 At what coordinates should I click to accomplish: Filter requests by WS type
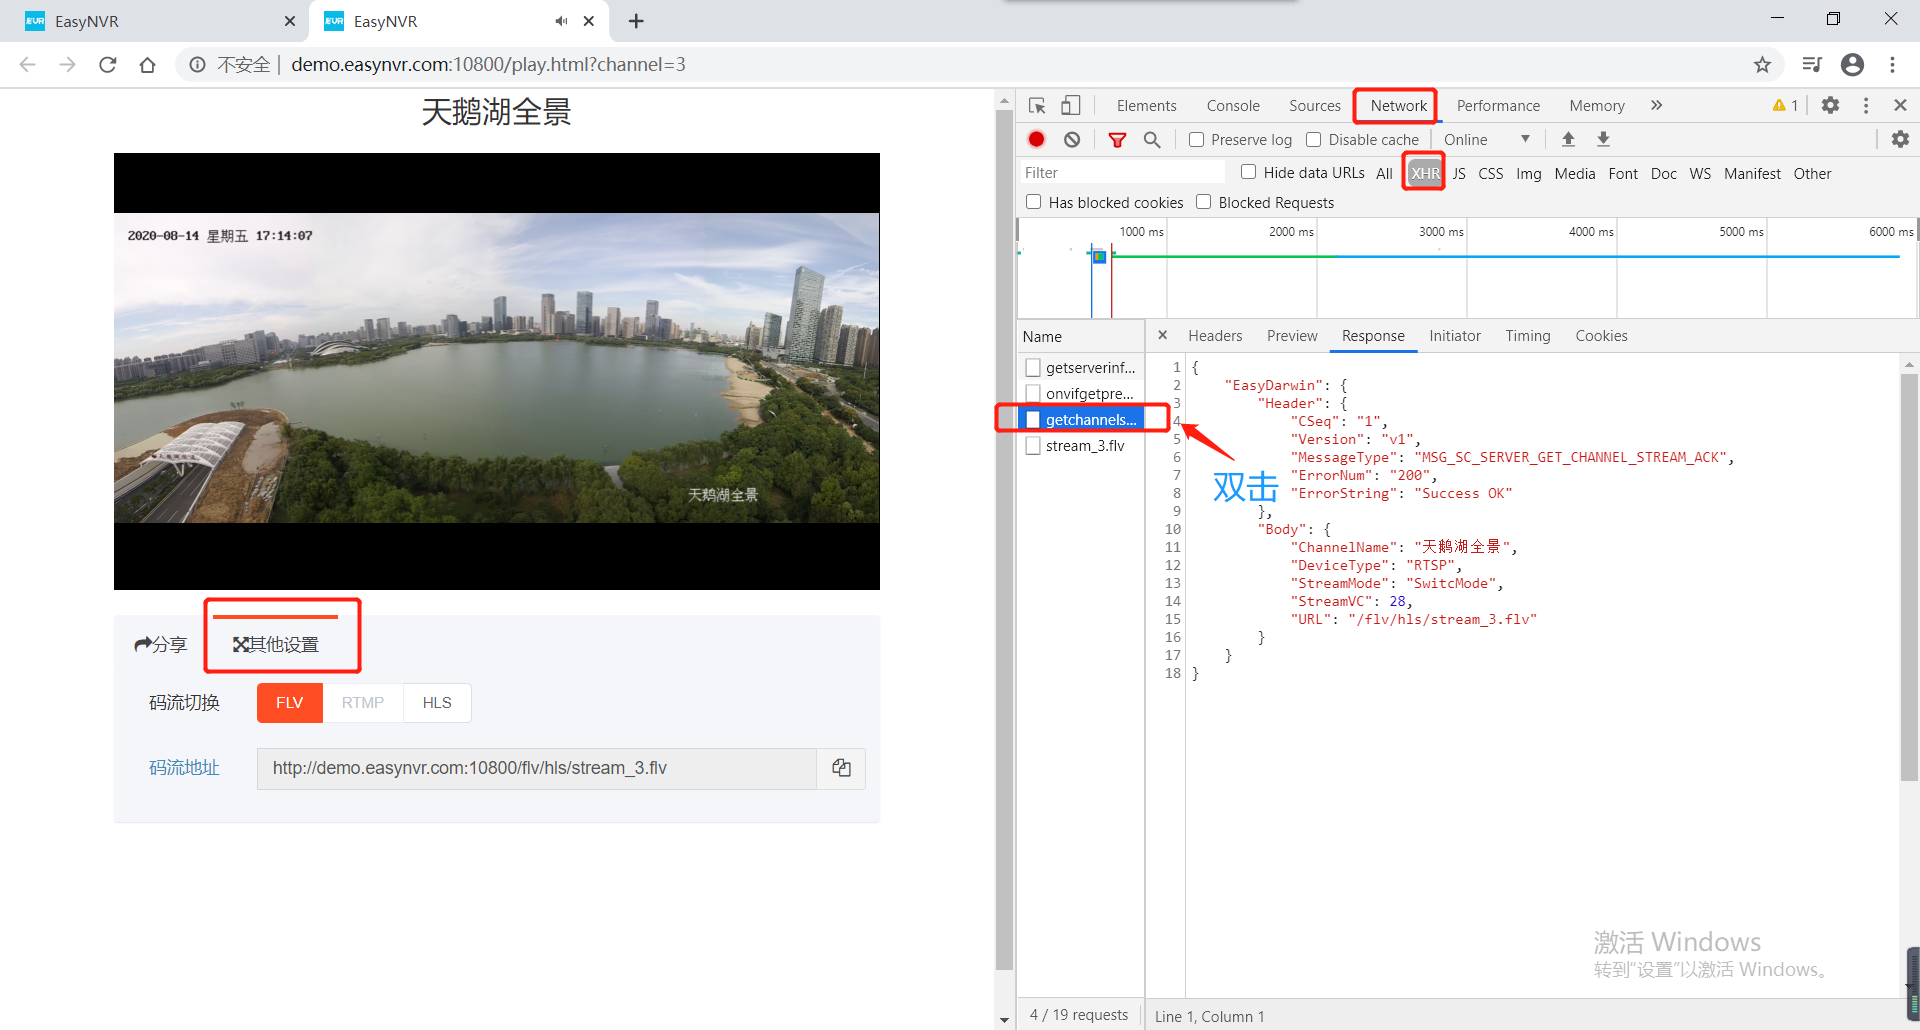(1700, 174)
